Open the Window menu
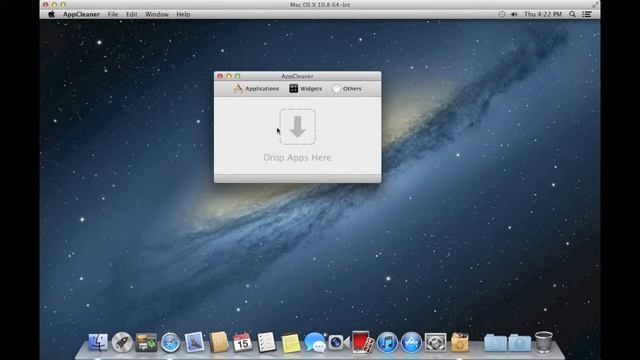Viewport: 640px width, 360px height. [157, 14]
